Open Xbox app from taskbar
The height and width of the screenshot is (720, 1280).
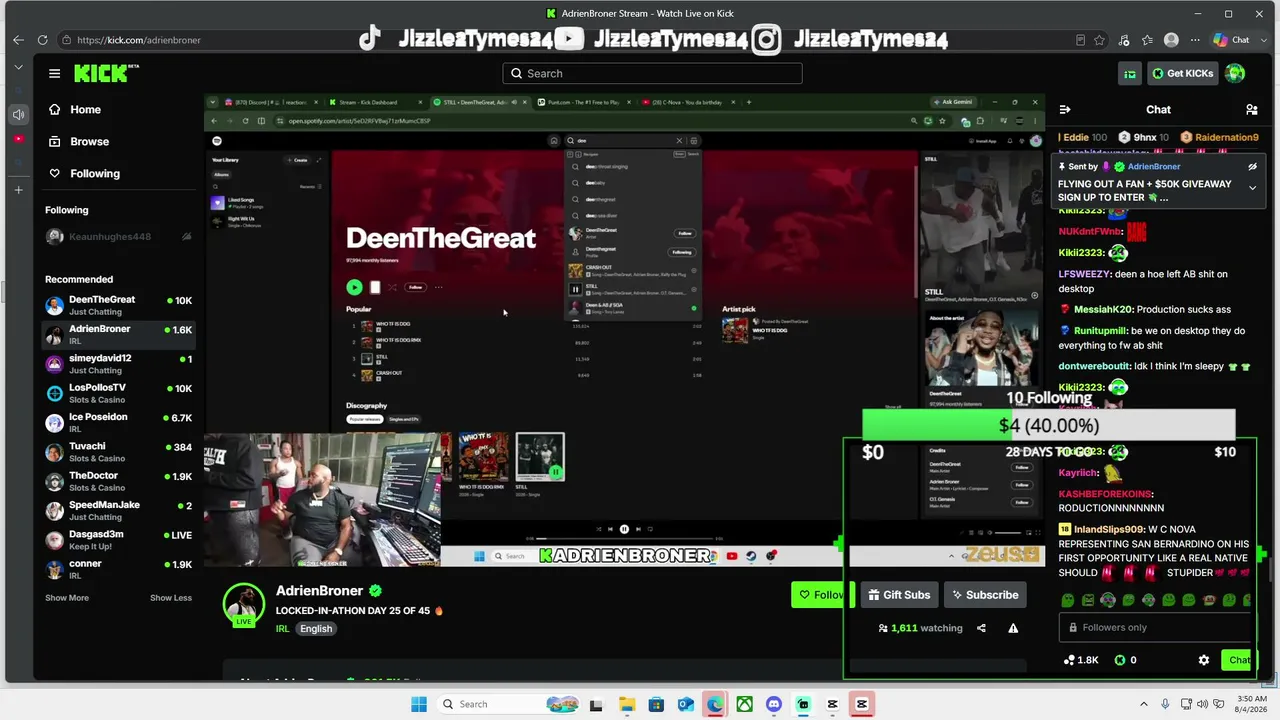coord(744,704)
